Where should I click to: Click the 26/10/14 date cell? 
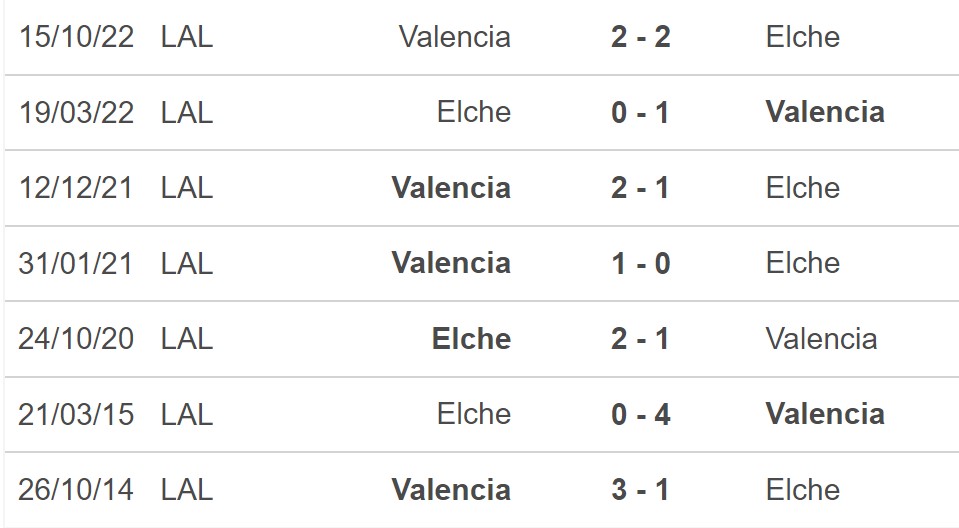coord(76,490)
